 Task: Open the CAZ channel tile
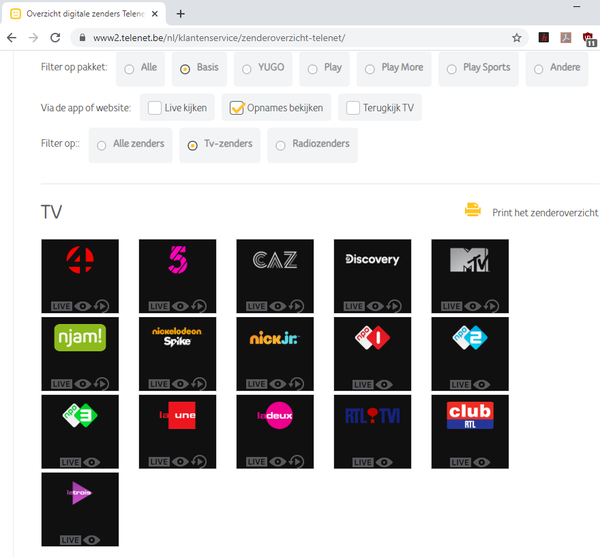point(275,276)
